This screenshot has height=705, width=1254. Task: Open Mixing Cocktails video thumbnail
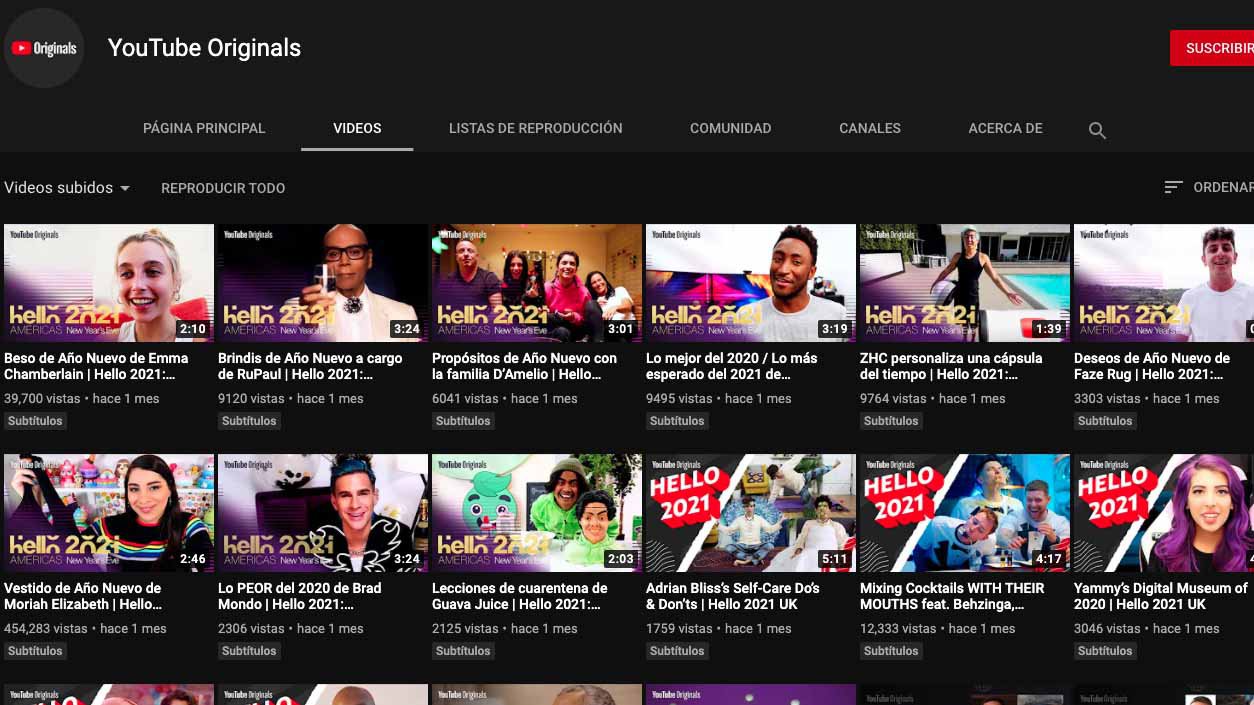pyautogui.click(x=965, y=513)
